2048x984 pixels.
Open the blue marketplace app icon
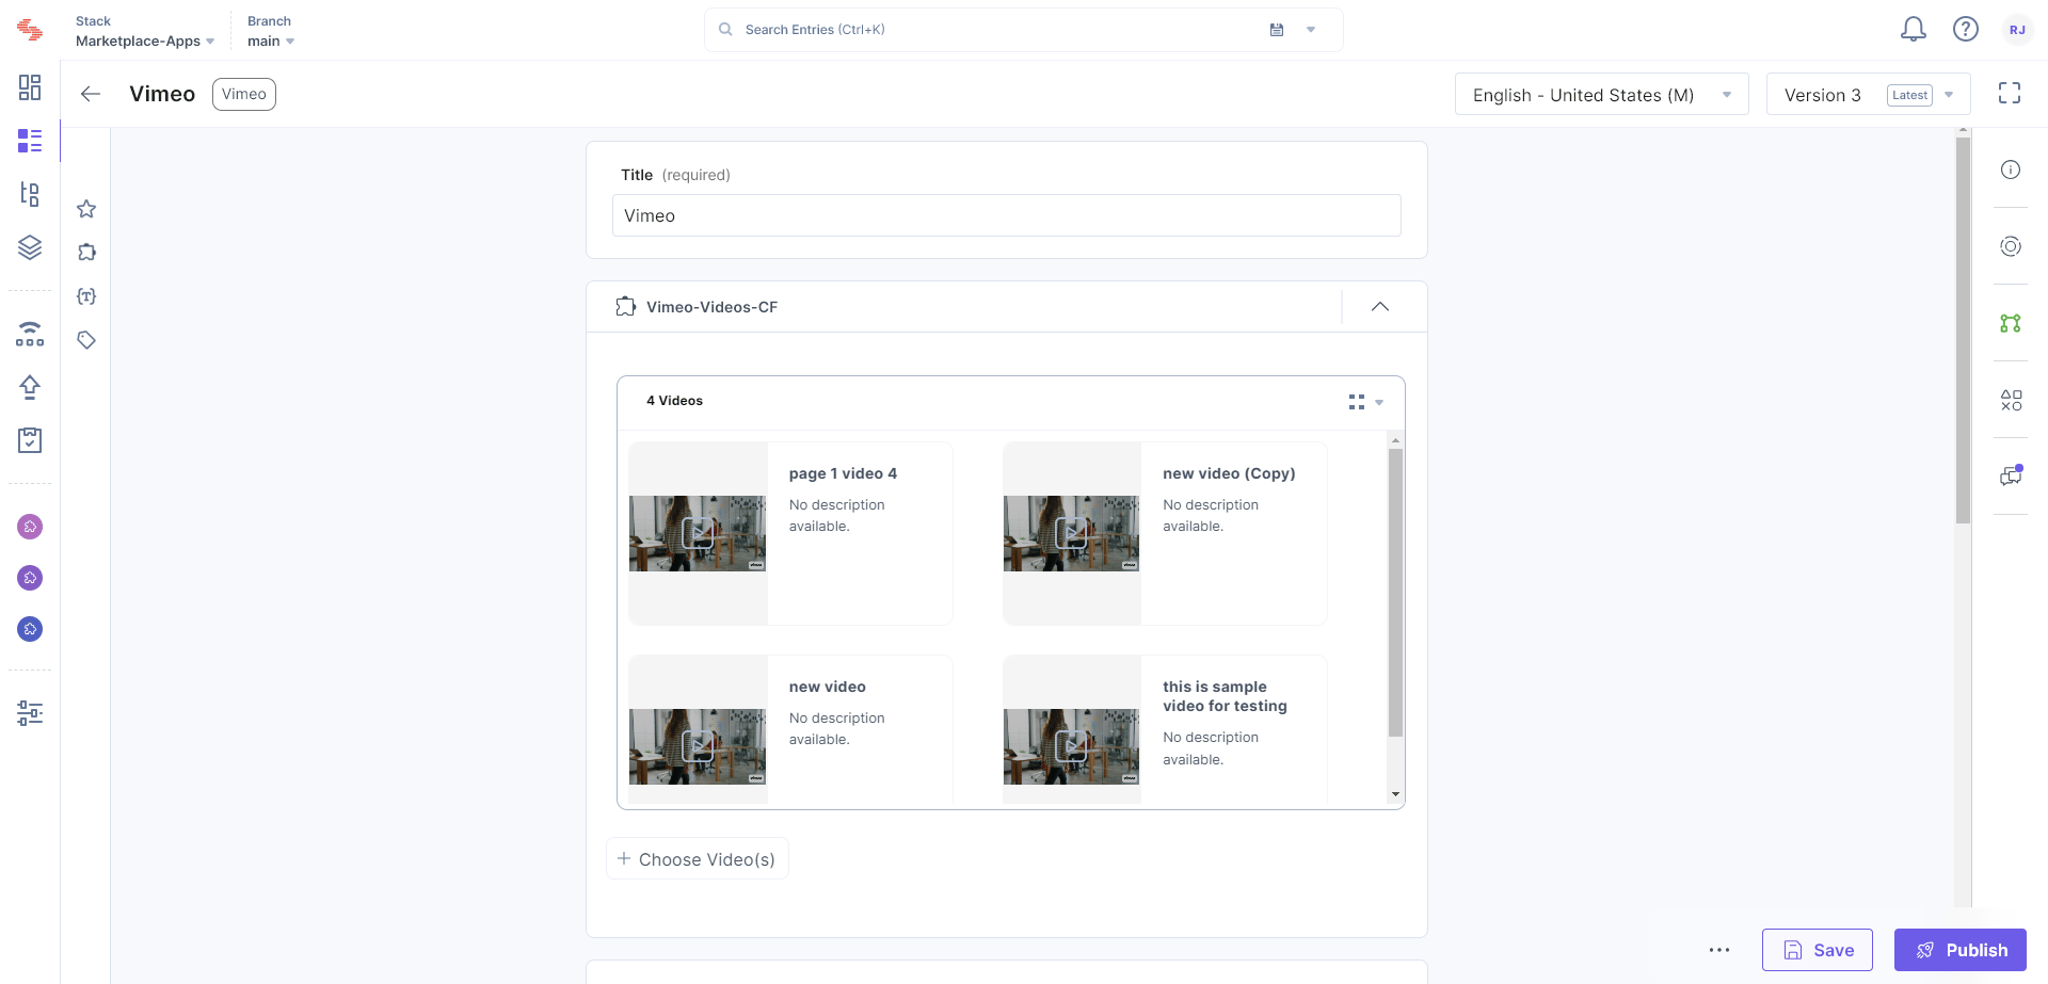30,629
